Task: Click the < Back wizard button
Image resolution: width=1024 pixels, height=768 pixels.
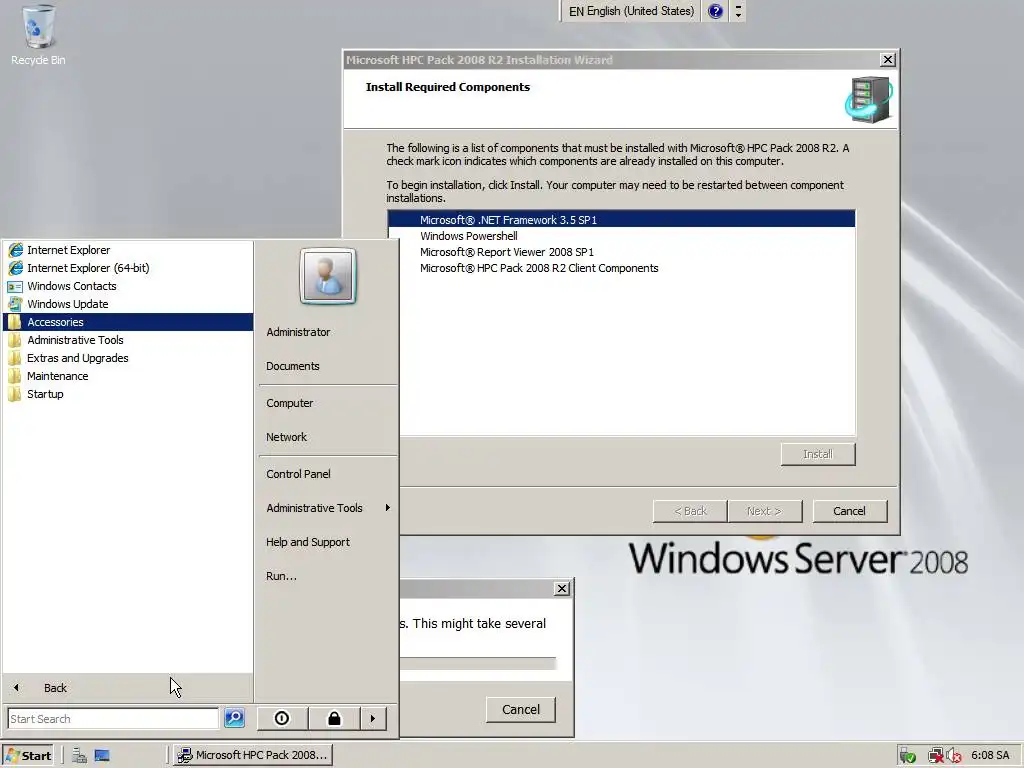Action: [x=690, y=511]
